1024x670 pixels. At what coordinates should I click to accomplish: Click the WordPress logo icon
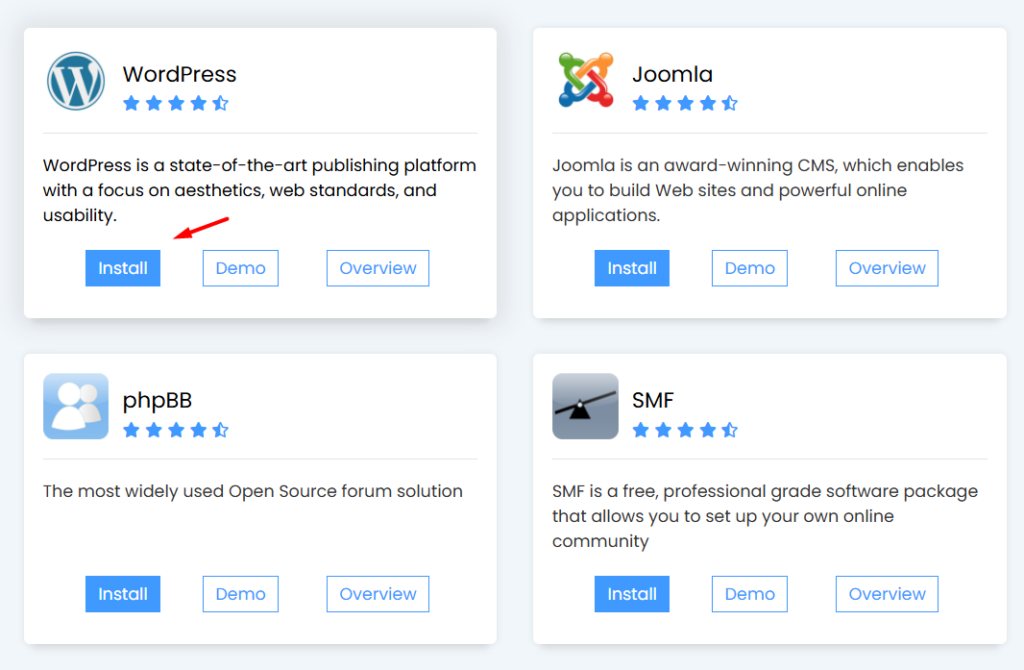pos(76,81)
